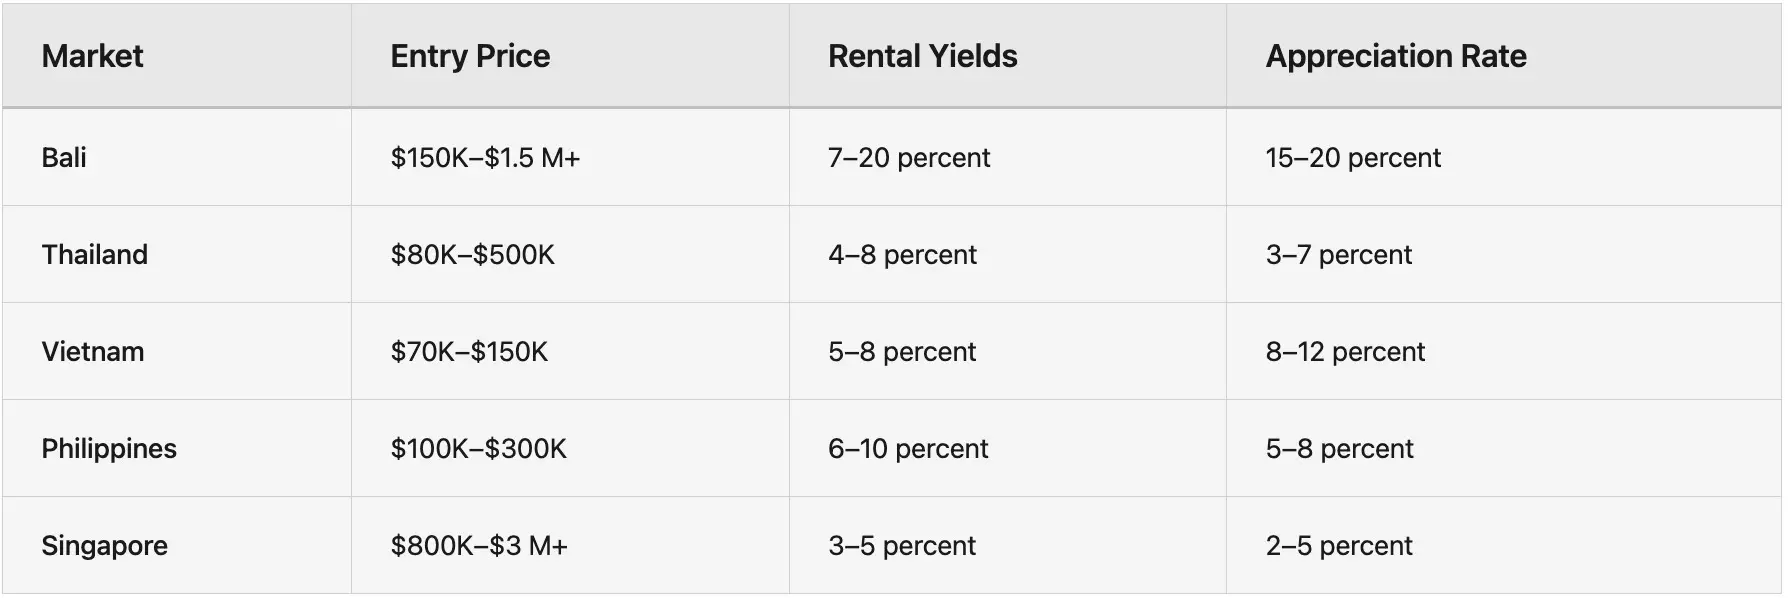Click Bali appreciation rate 15–20 percent
The width and height of the screenshot is (1788, 598).
click(1352, 157)
